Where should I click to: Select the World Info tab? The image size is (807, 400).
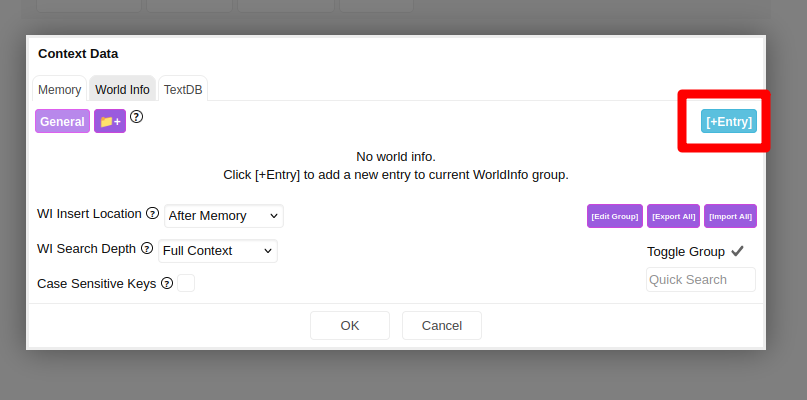coord(122,90)
